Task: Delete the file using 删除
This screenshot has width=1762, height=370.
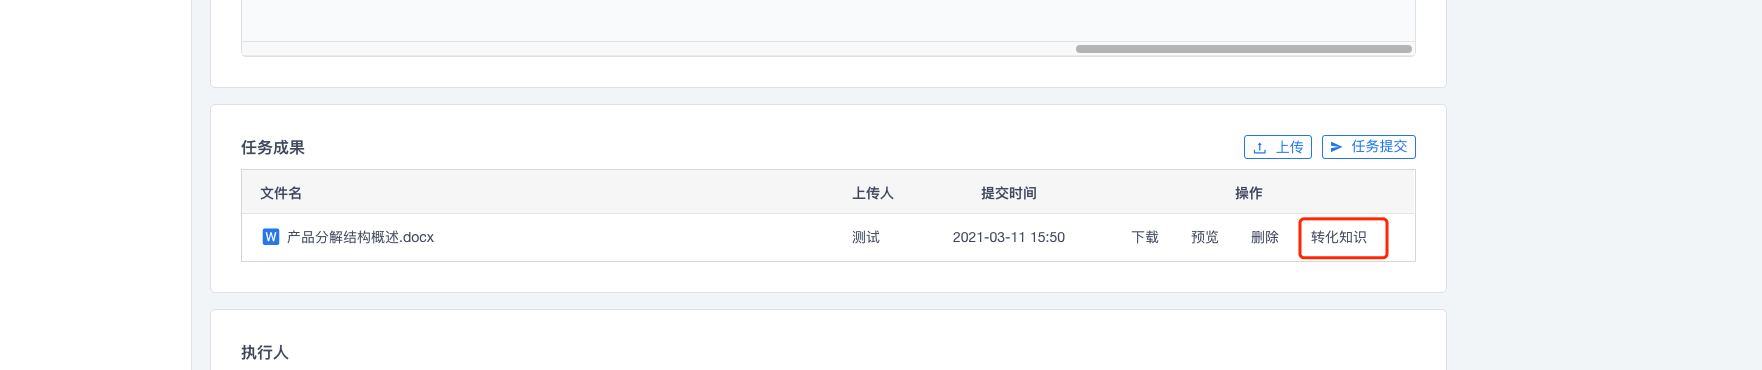Action: (1265, 237)
